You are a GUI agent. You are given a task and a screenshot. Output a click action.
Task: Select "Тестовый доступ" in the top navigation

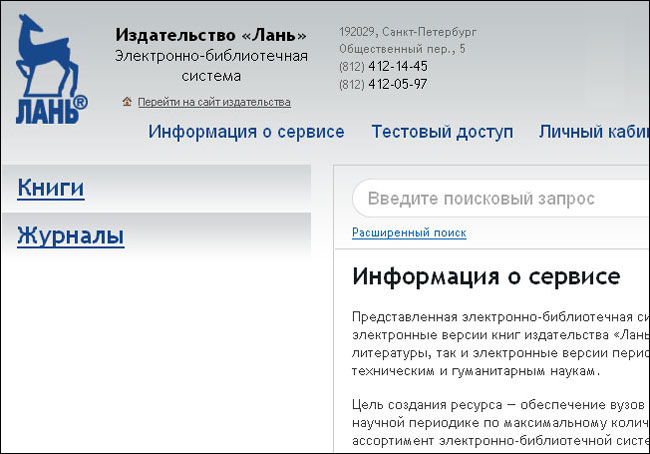pyautogui.click(x=442, y=132)
